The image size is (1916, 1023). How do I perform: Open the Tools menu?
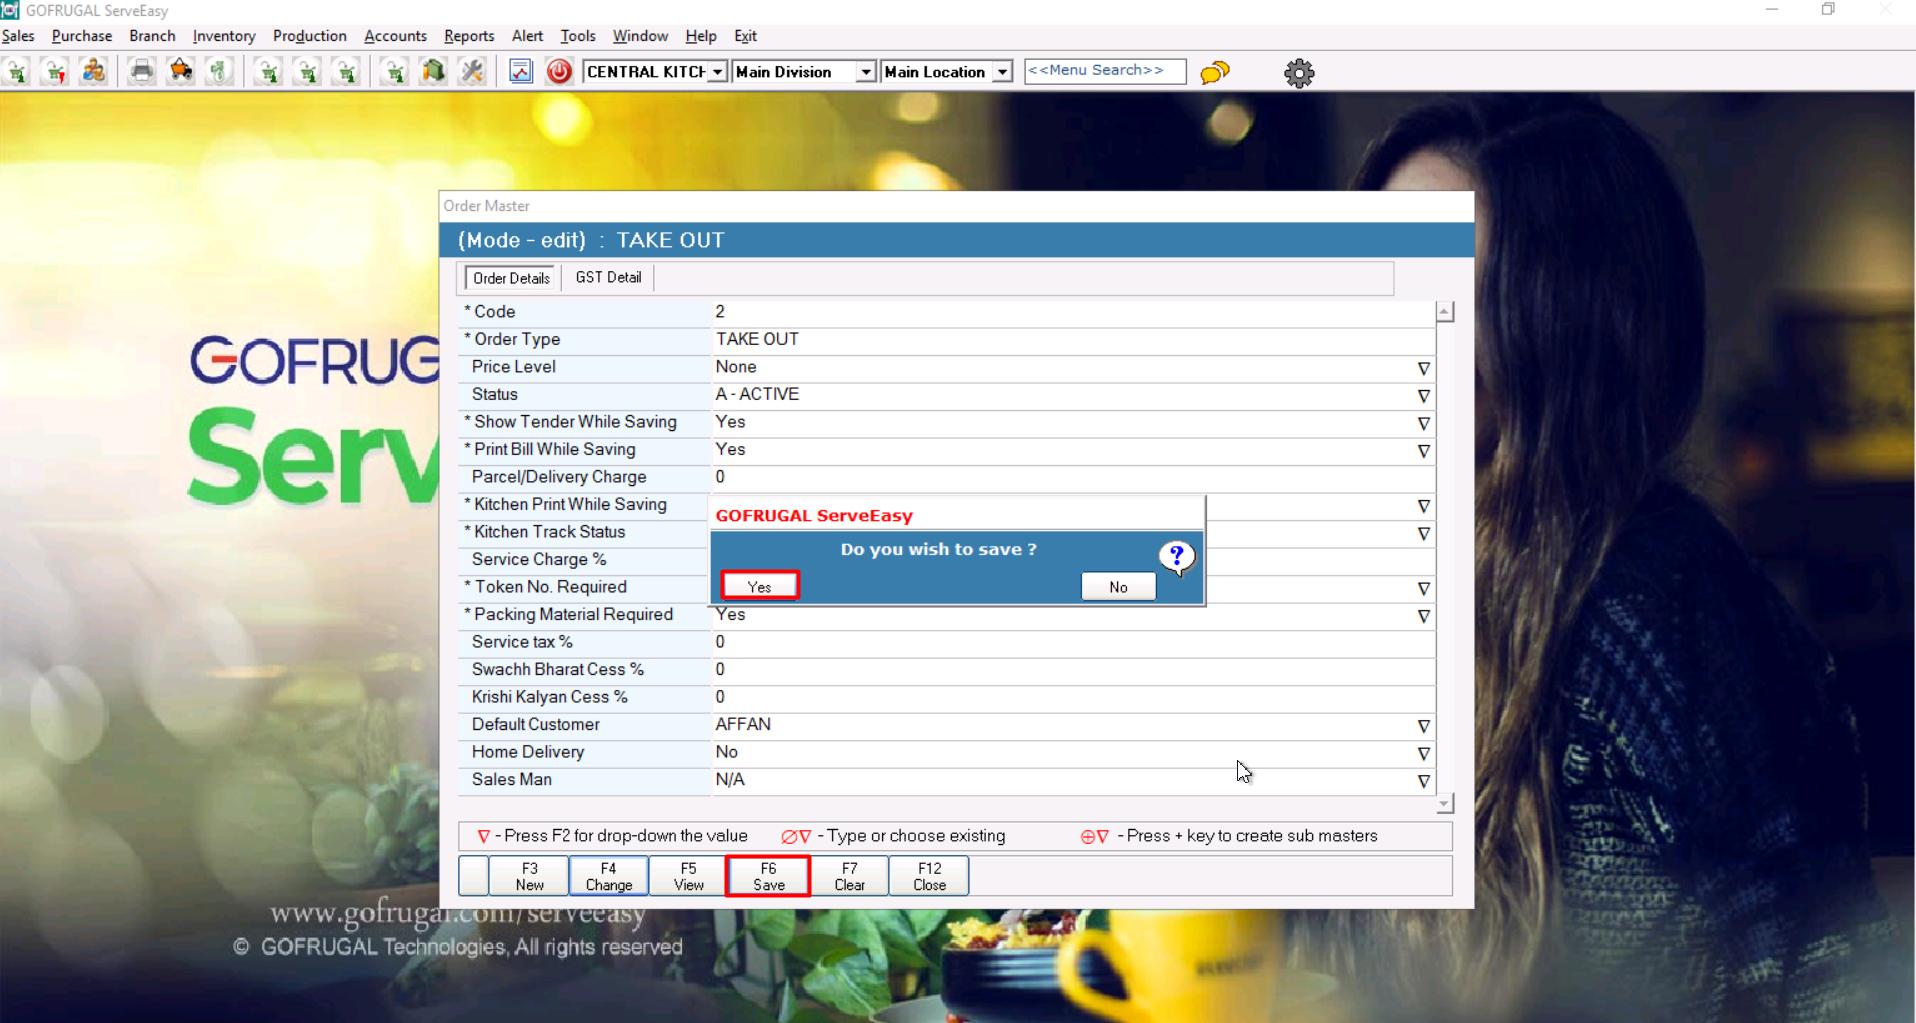[578, 36]
